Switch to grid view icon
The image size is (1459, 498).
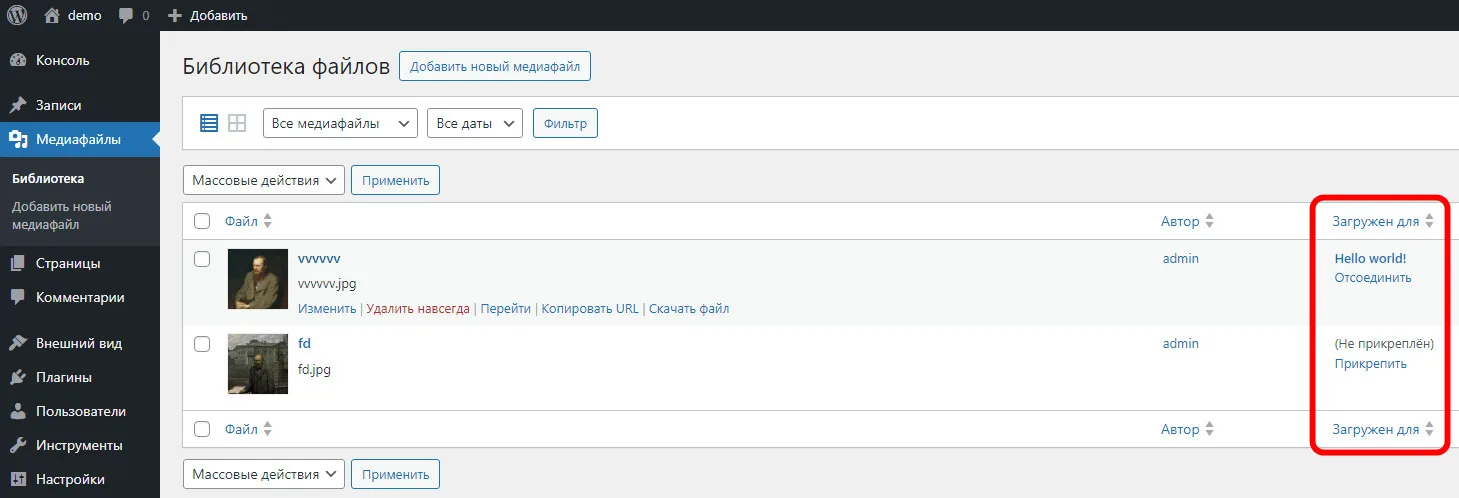237,123
